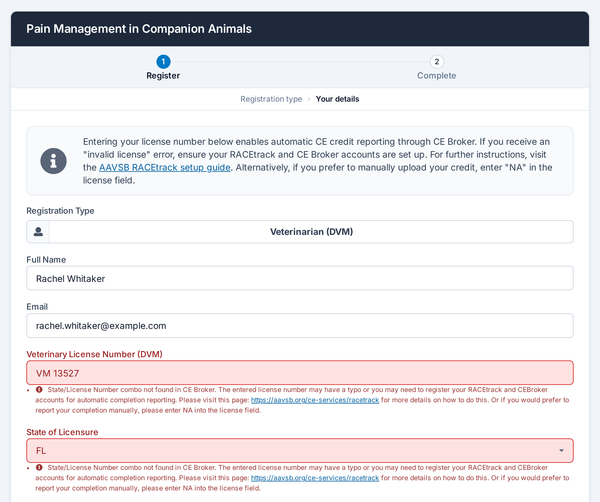Click the Veterinary License Number input field
600x502 pixels.
(300, 373)
